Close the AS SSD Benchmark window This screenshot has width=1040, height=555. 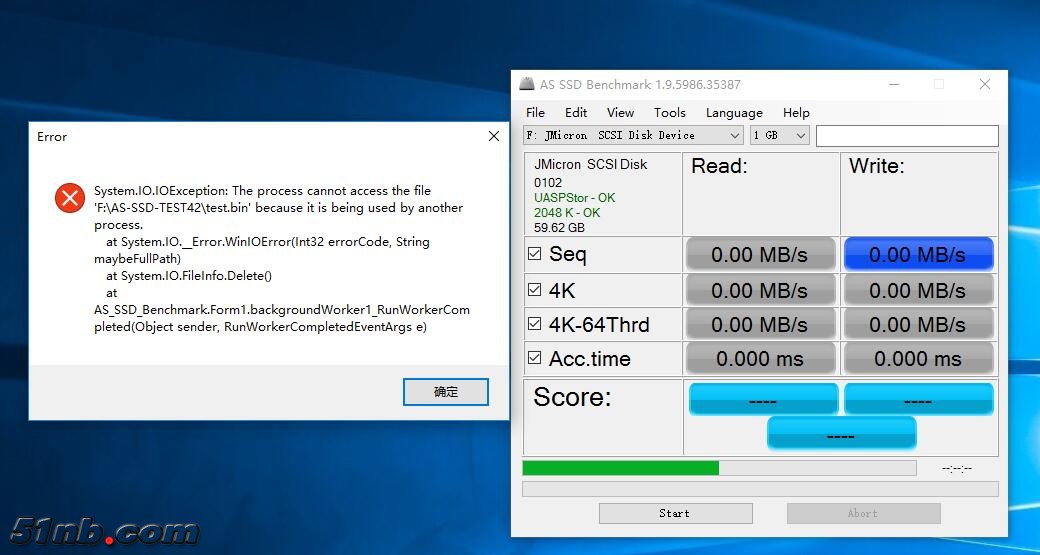pyautogui.click(x=985, y=85)
